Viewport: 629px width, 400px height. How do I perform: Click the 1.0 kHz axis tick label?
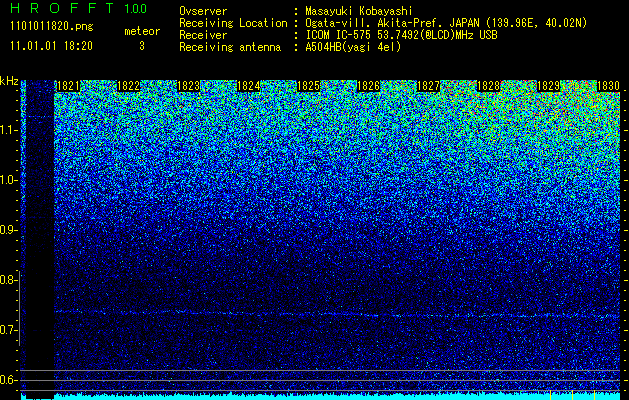point(8,180)
